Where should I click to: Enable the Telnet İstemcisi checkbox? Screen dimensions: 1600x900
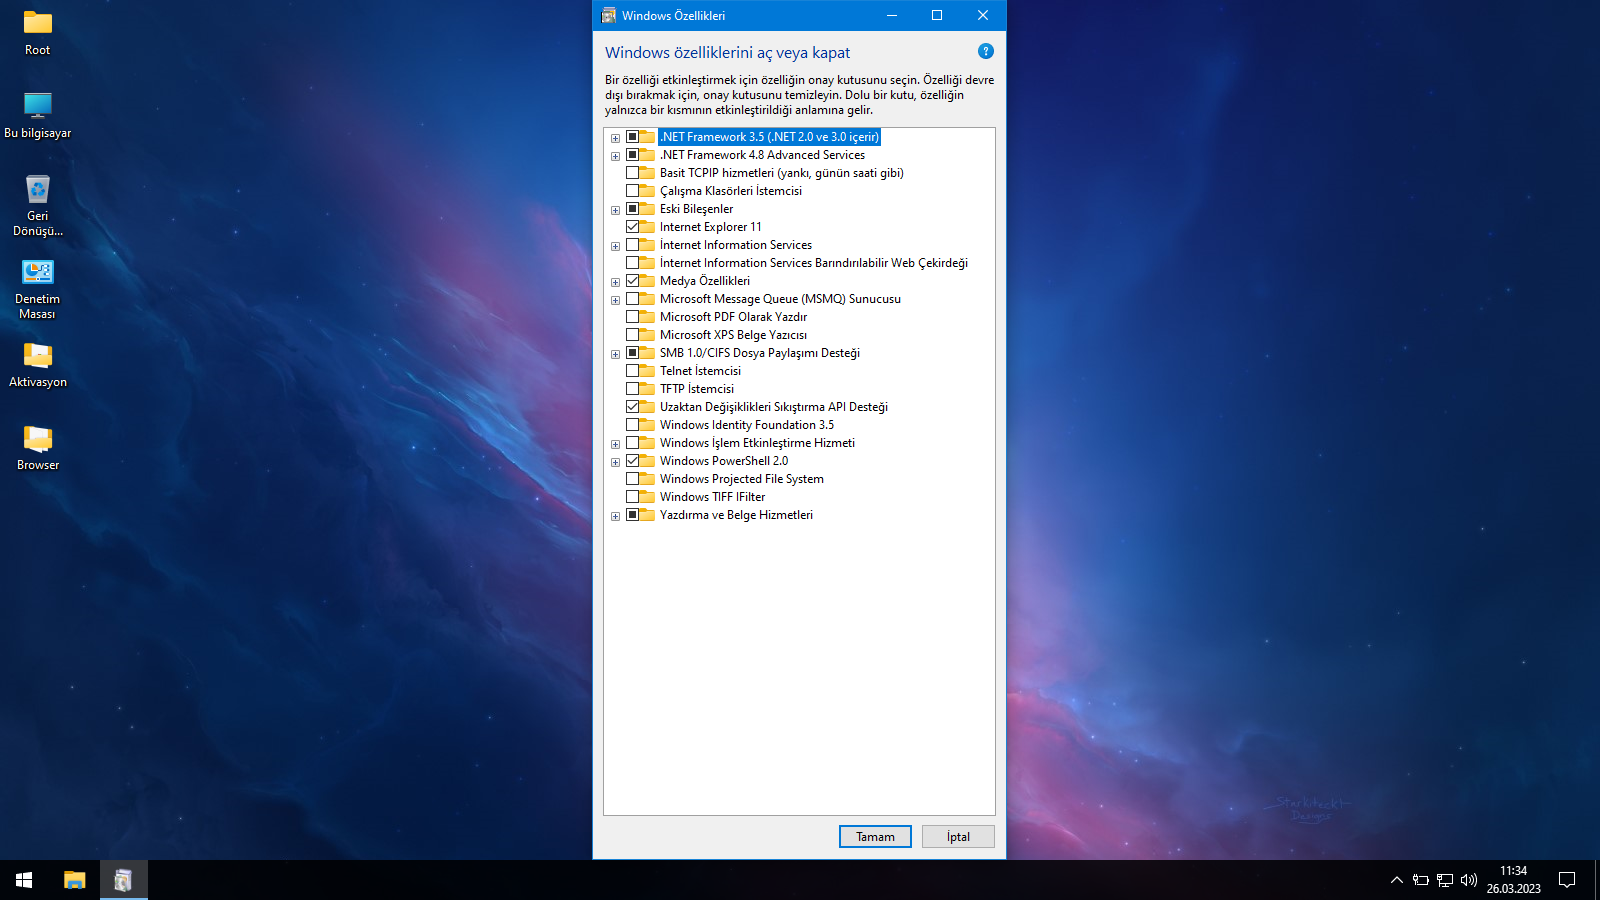(x=632, y=371)
